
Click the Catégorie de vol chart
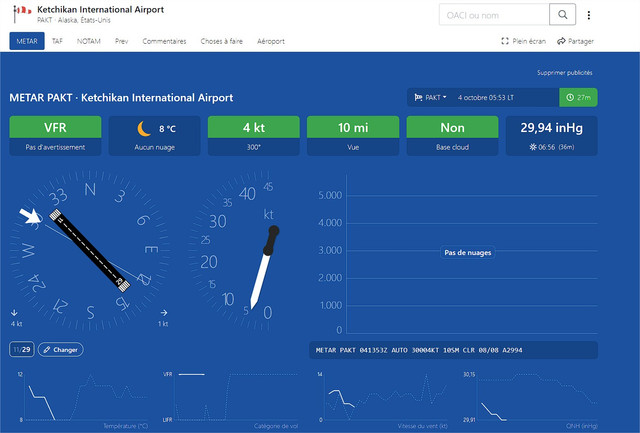pos(231,400)
